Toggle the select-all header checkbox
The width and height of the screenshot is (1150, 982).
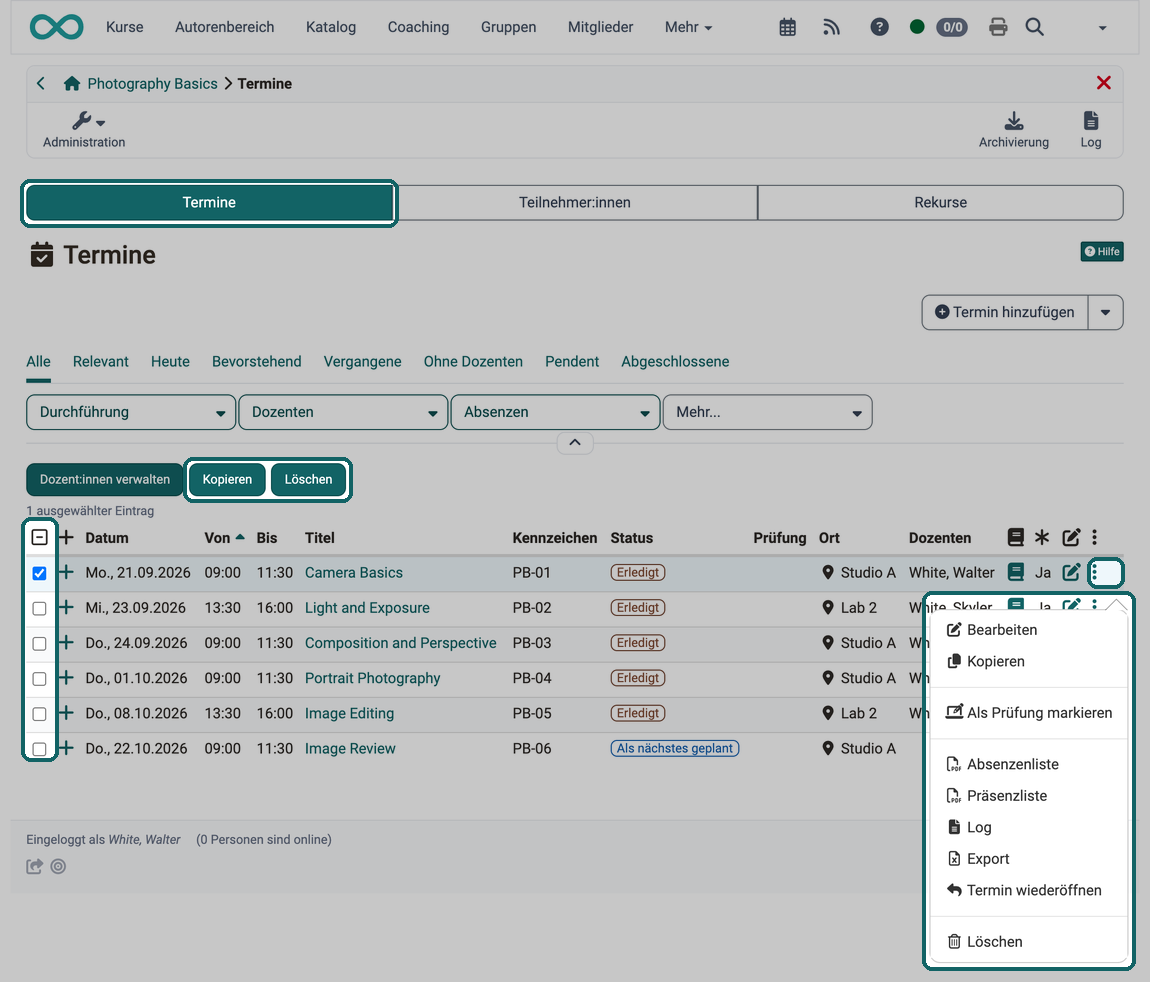tap(40, 538)
